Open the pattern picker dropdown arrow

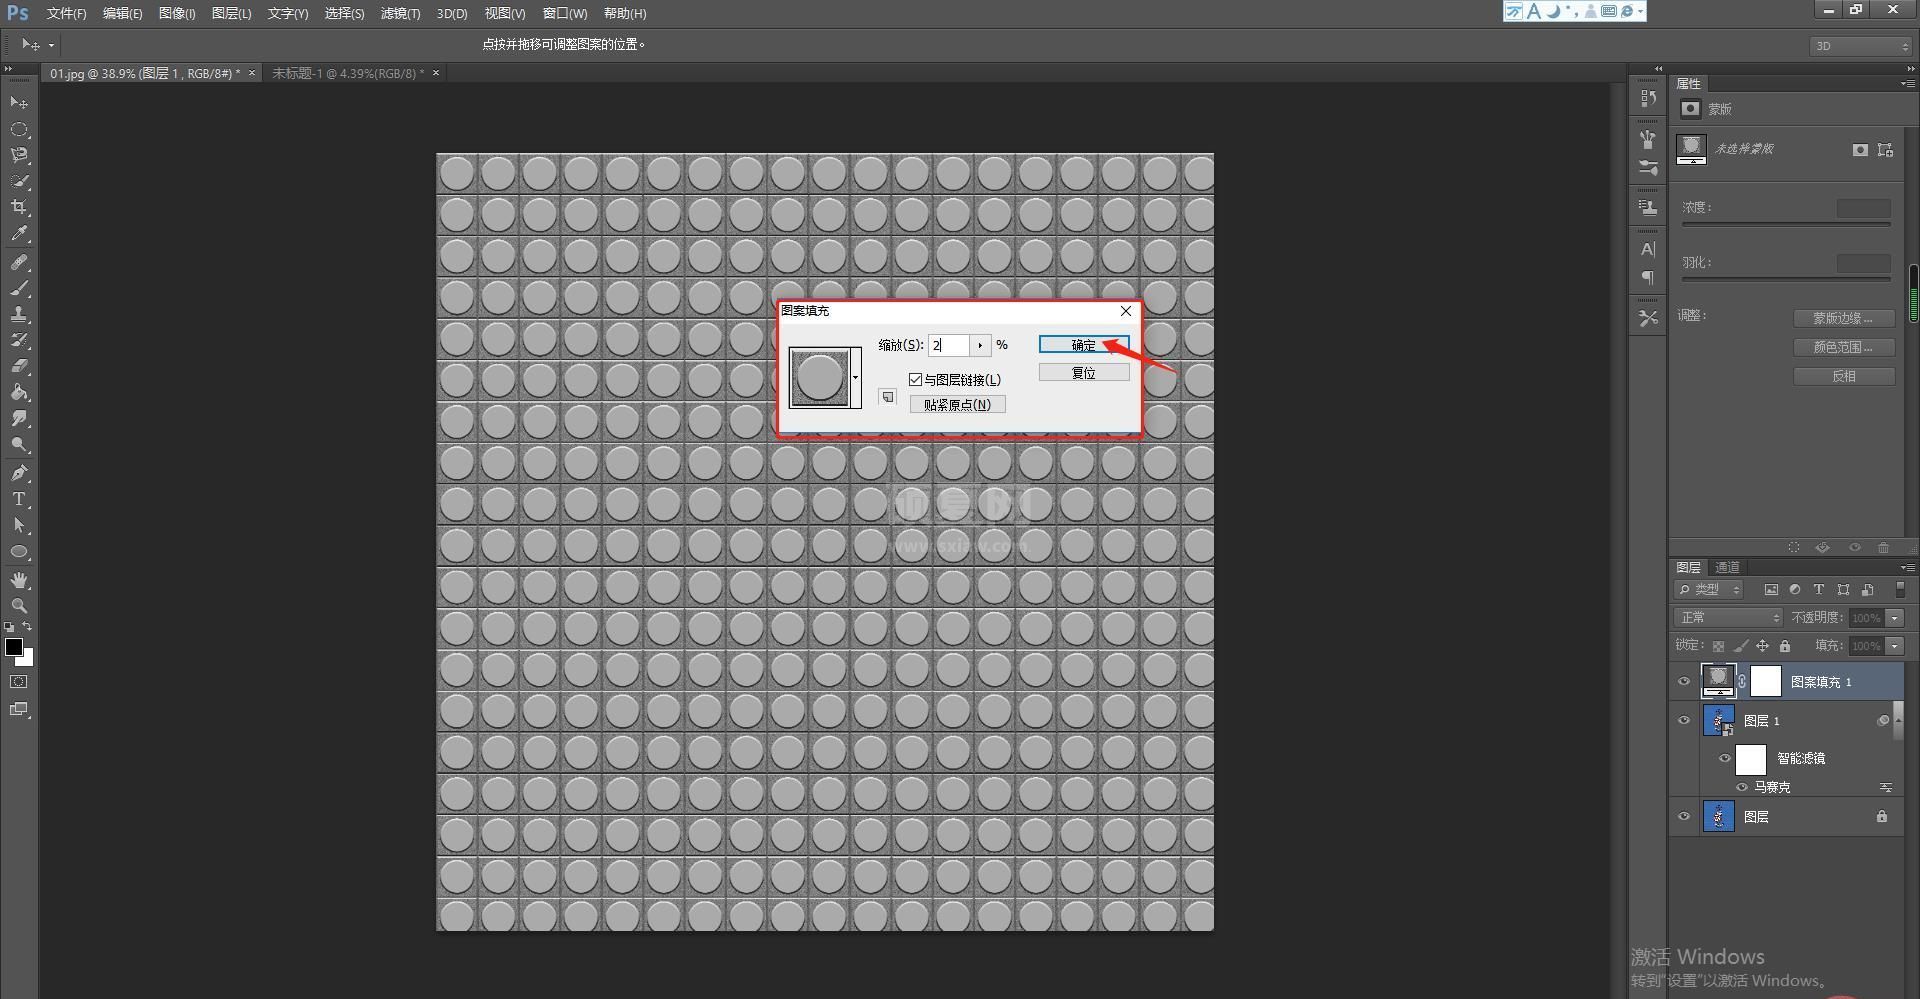(x=855, y=378)
